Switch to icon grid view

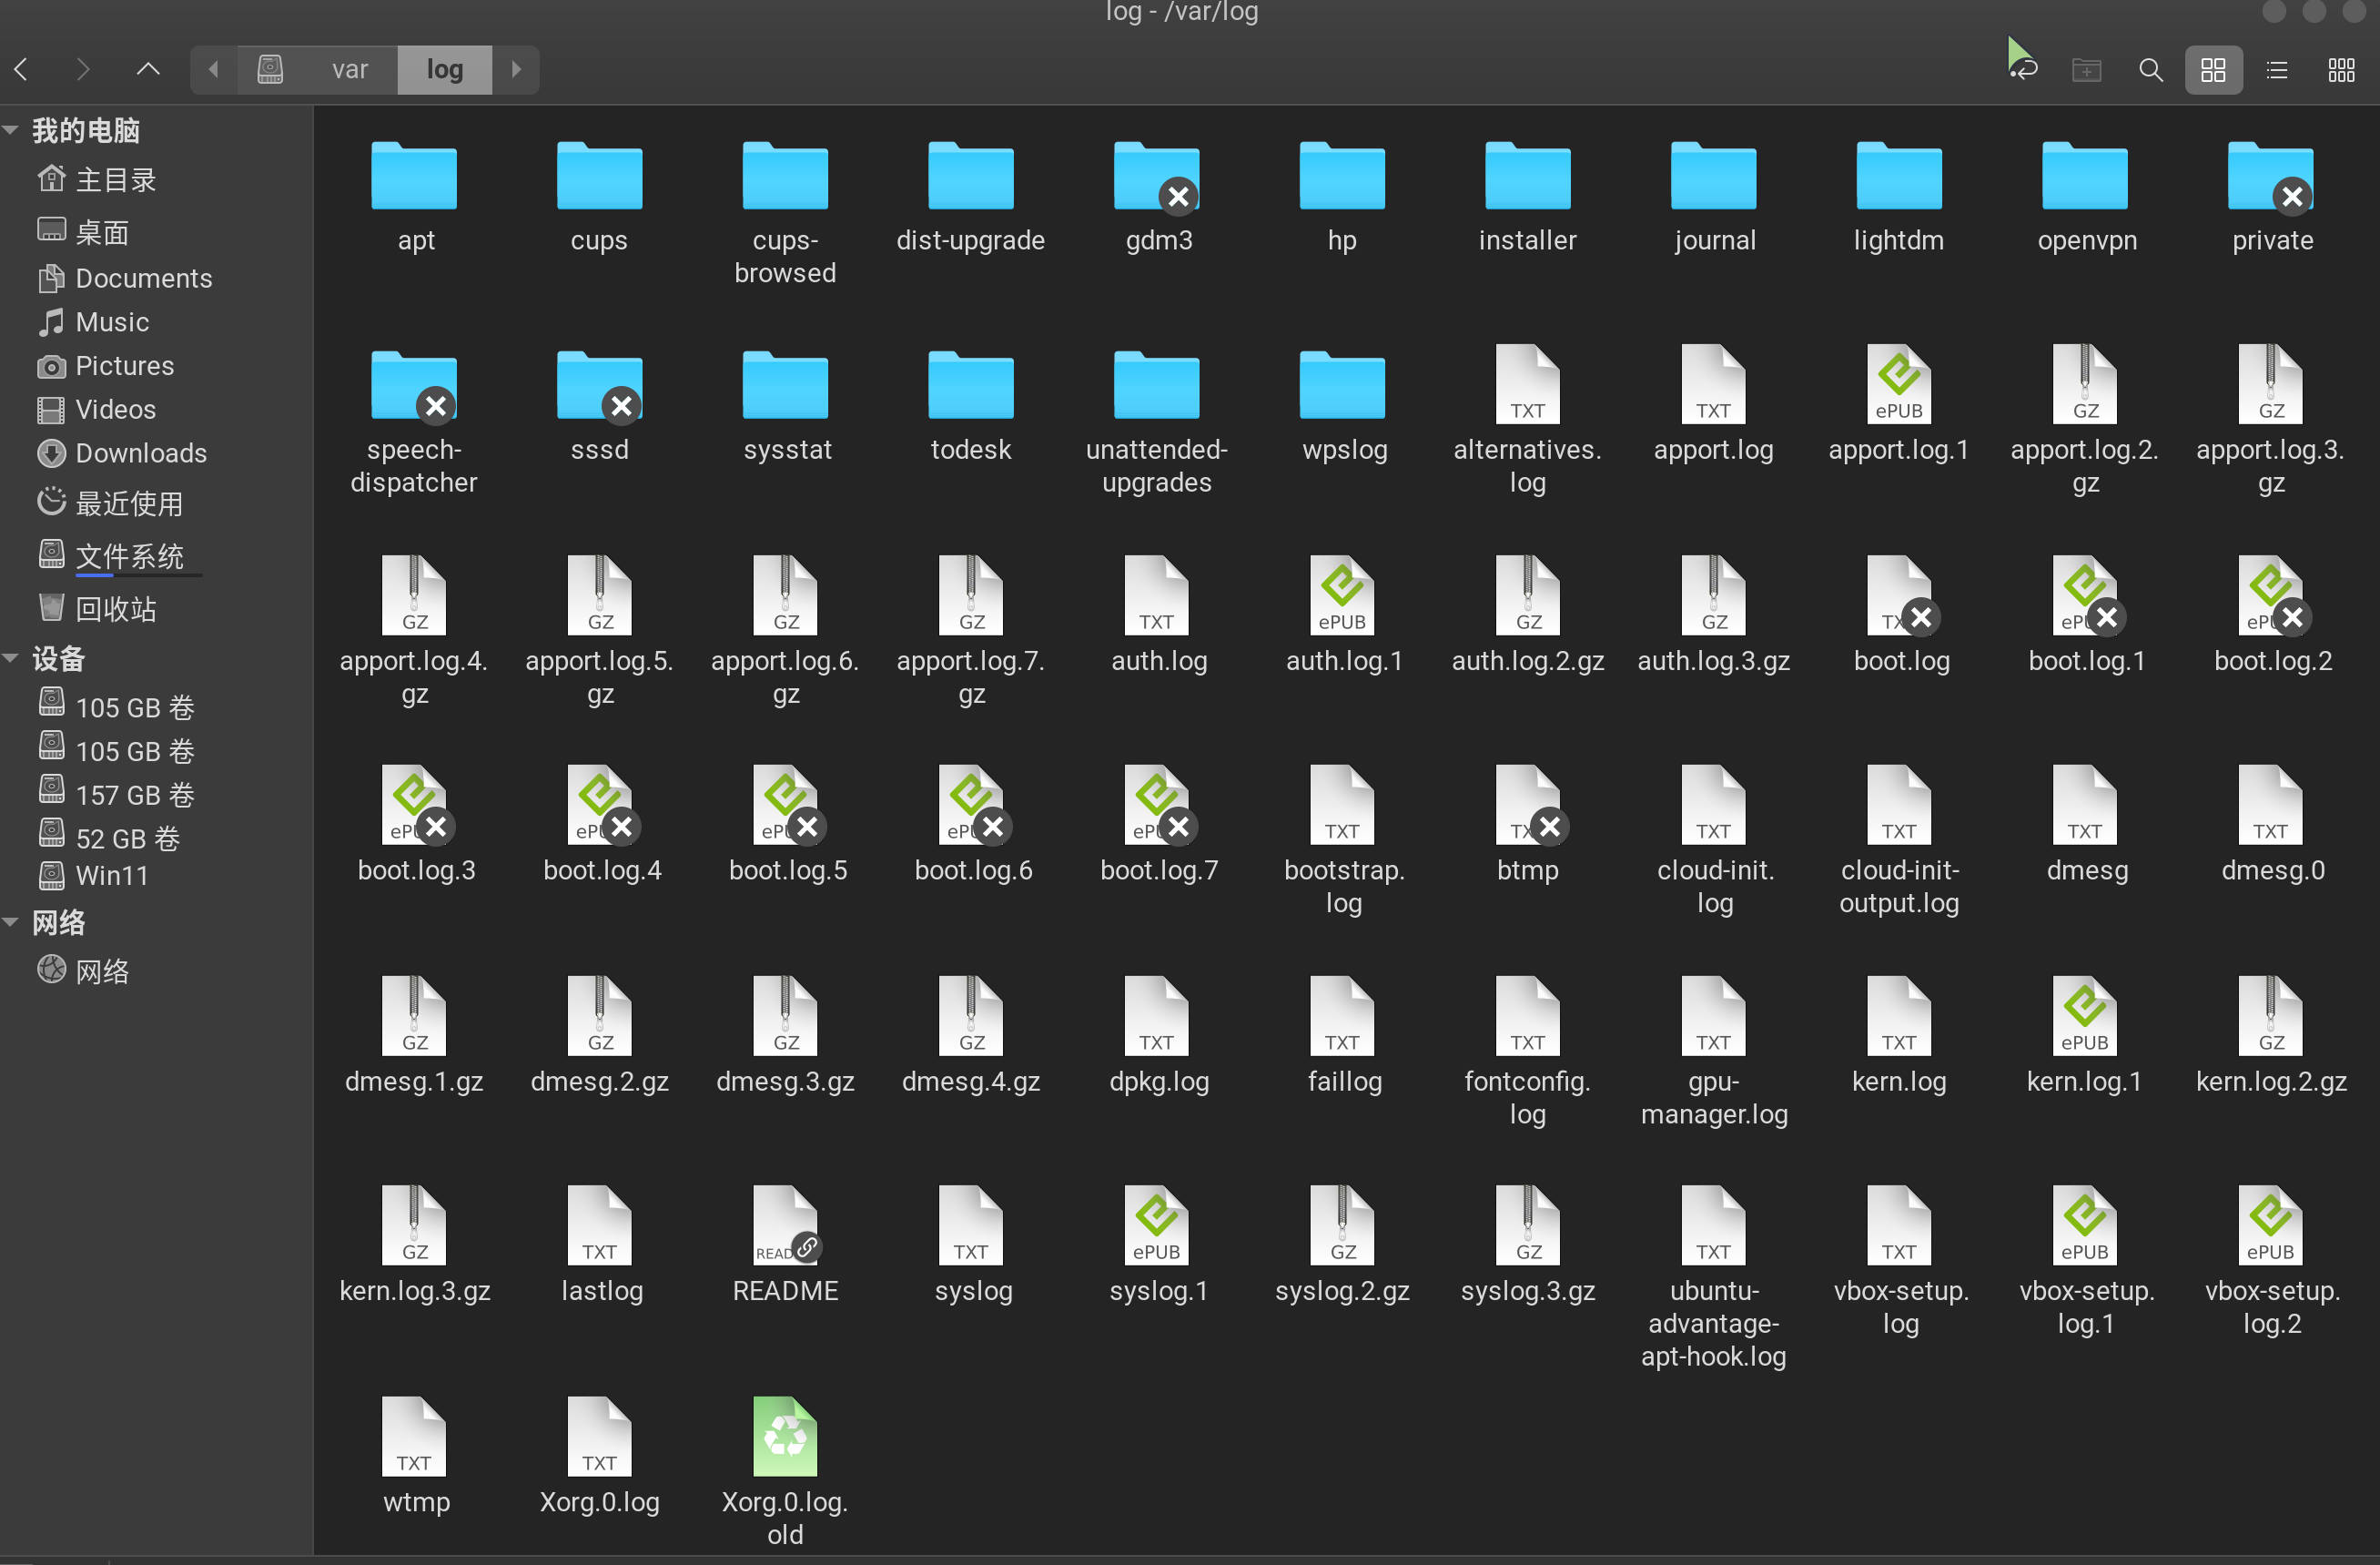coord(2213,69)
